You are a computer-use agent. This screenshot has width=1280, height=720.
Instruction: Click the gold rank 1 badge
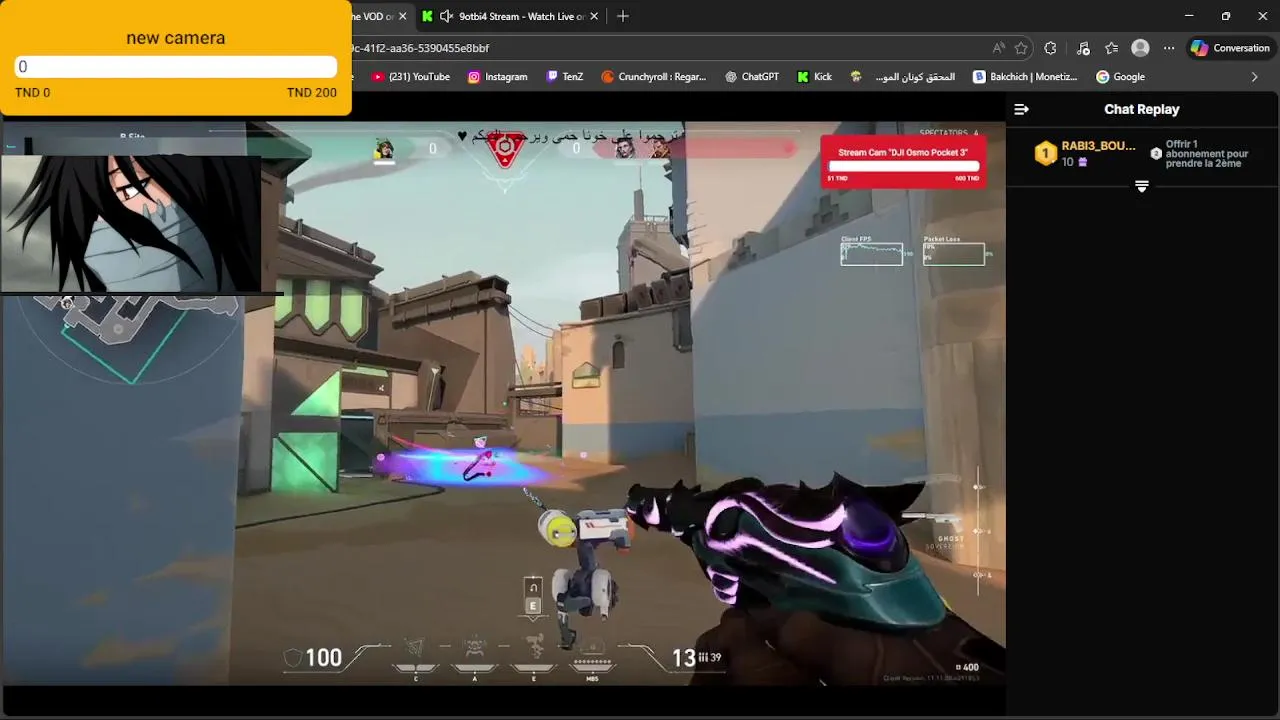click(1045, 153)
